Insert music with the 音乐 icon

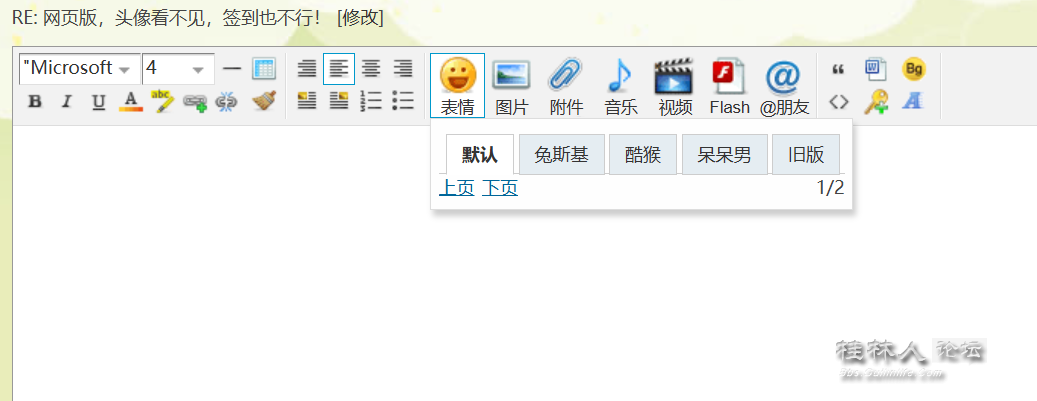coord(620,85)
